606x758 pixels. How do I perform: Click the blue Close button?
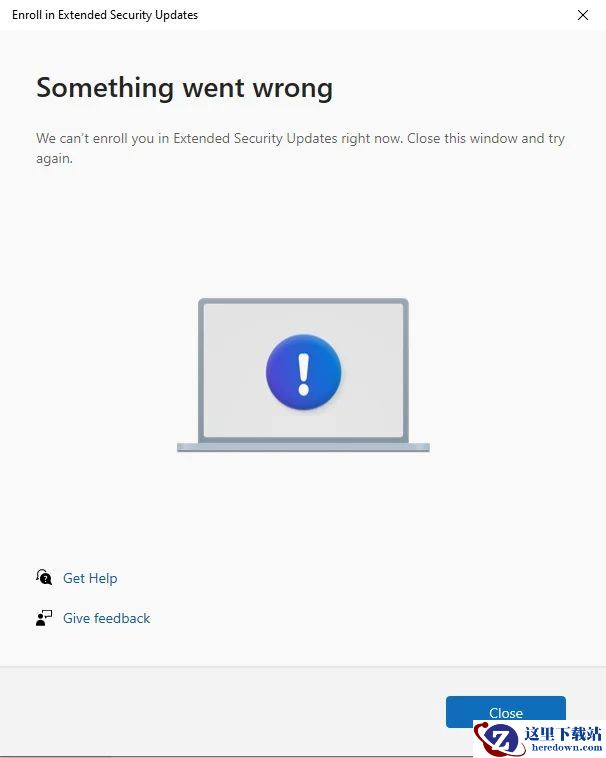pos(505,712)
